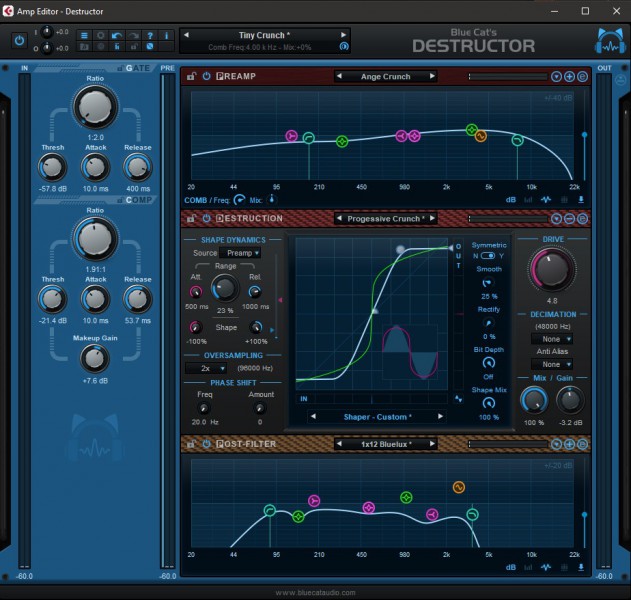
Task: Toggle the Preamp section power button
Action: point(206,76)
